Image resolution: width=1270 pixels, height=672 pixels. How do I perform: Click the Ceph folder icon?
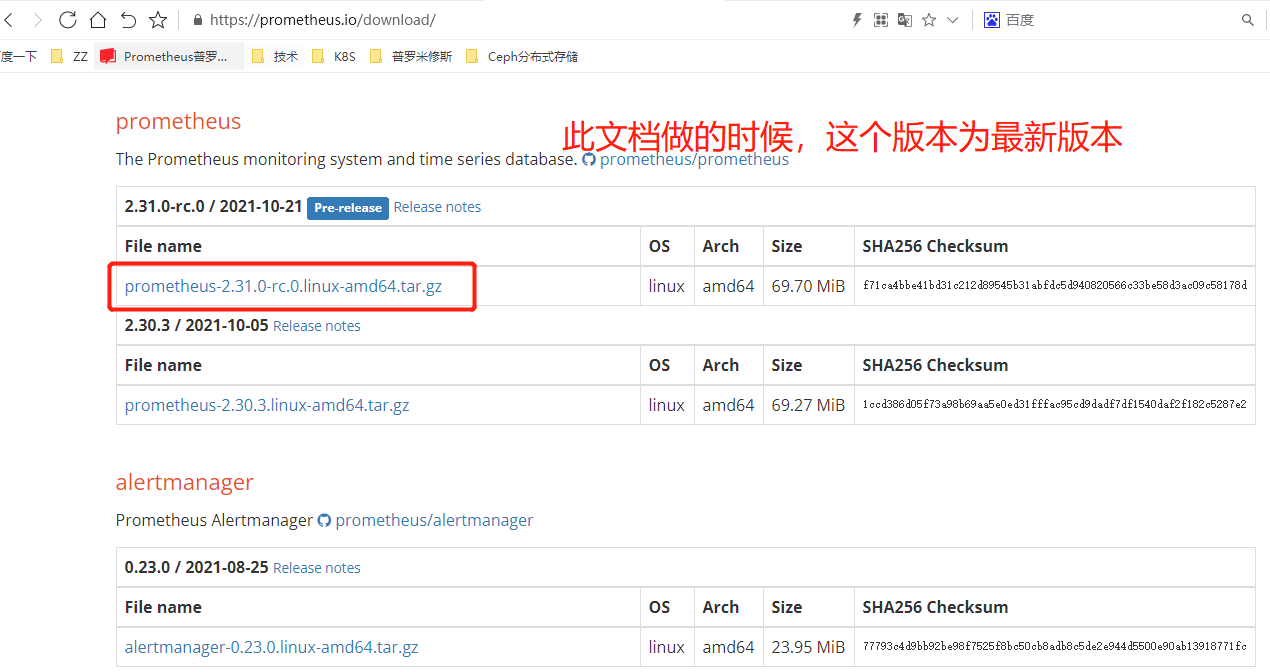point(472,56)
